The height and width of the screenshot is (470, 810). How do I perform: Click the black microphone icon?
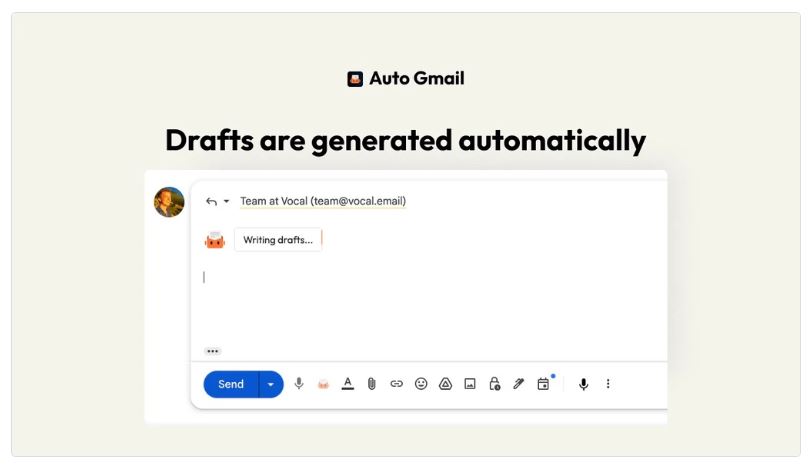point(583,384)
